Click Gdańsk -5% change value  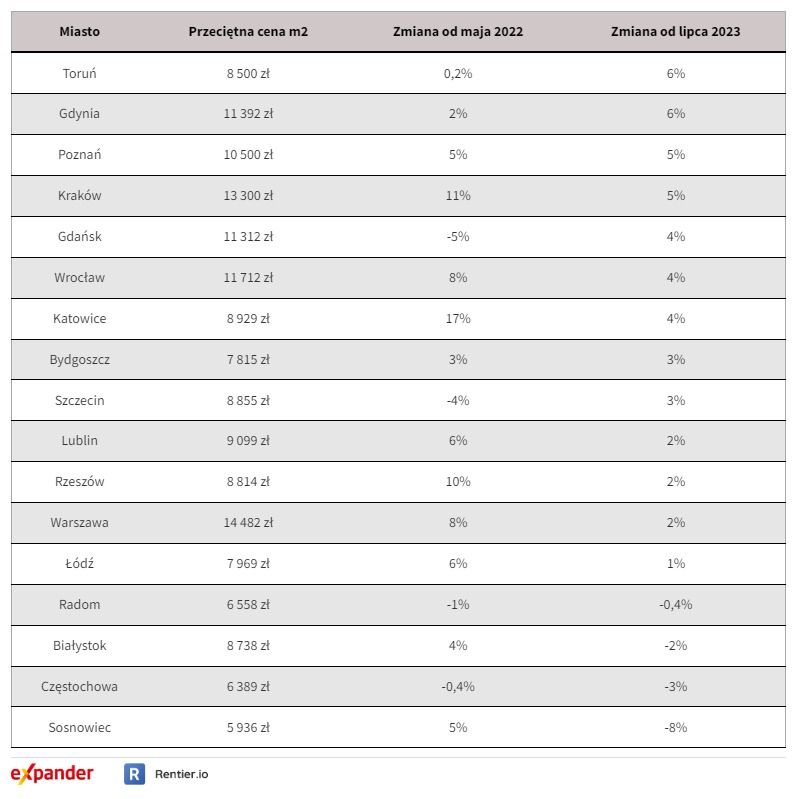[x=458, y=237]
